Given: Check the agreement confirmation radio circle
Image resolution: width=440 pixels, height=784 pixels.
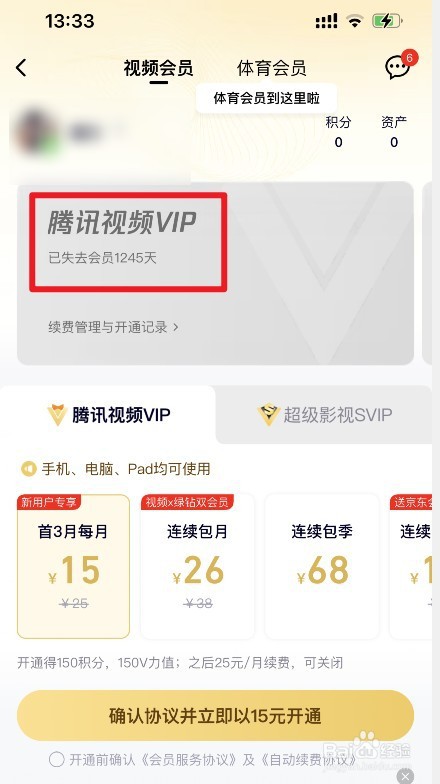Looking at the screenshot, I should click(56, 760).
